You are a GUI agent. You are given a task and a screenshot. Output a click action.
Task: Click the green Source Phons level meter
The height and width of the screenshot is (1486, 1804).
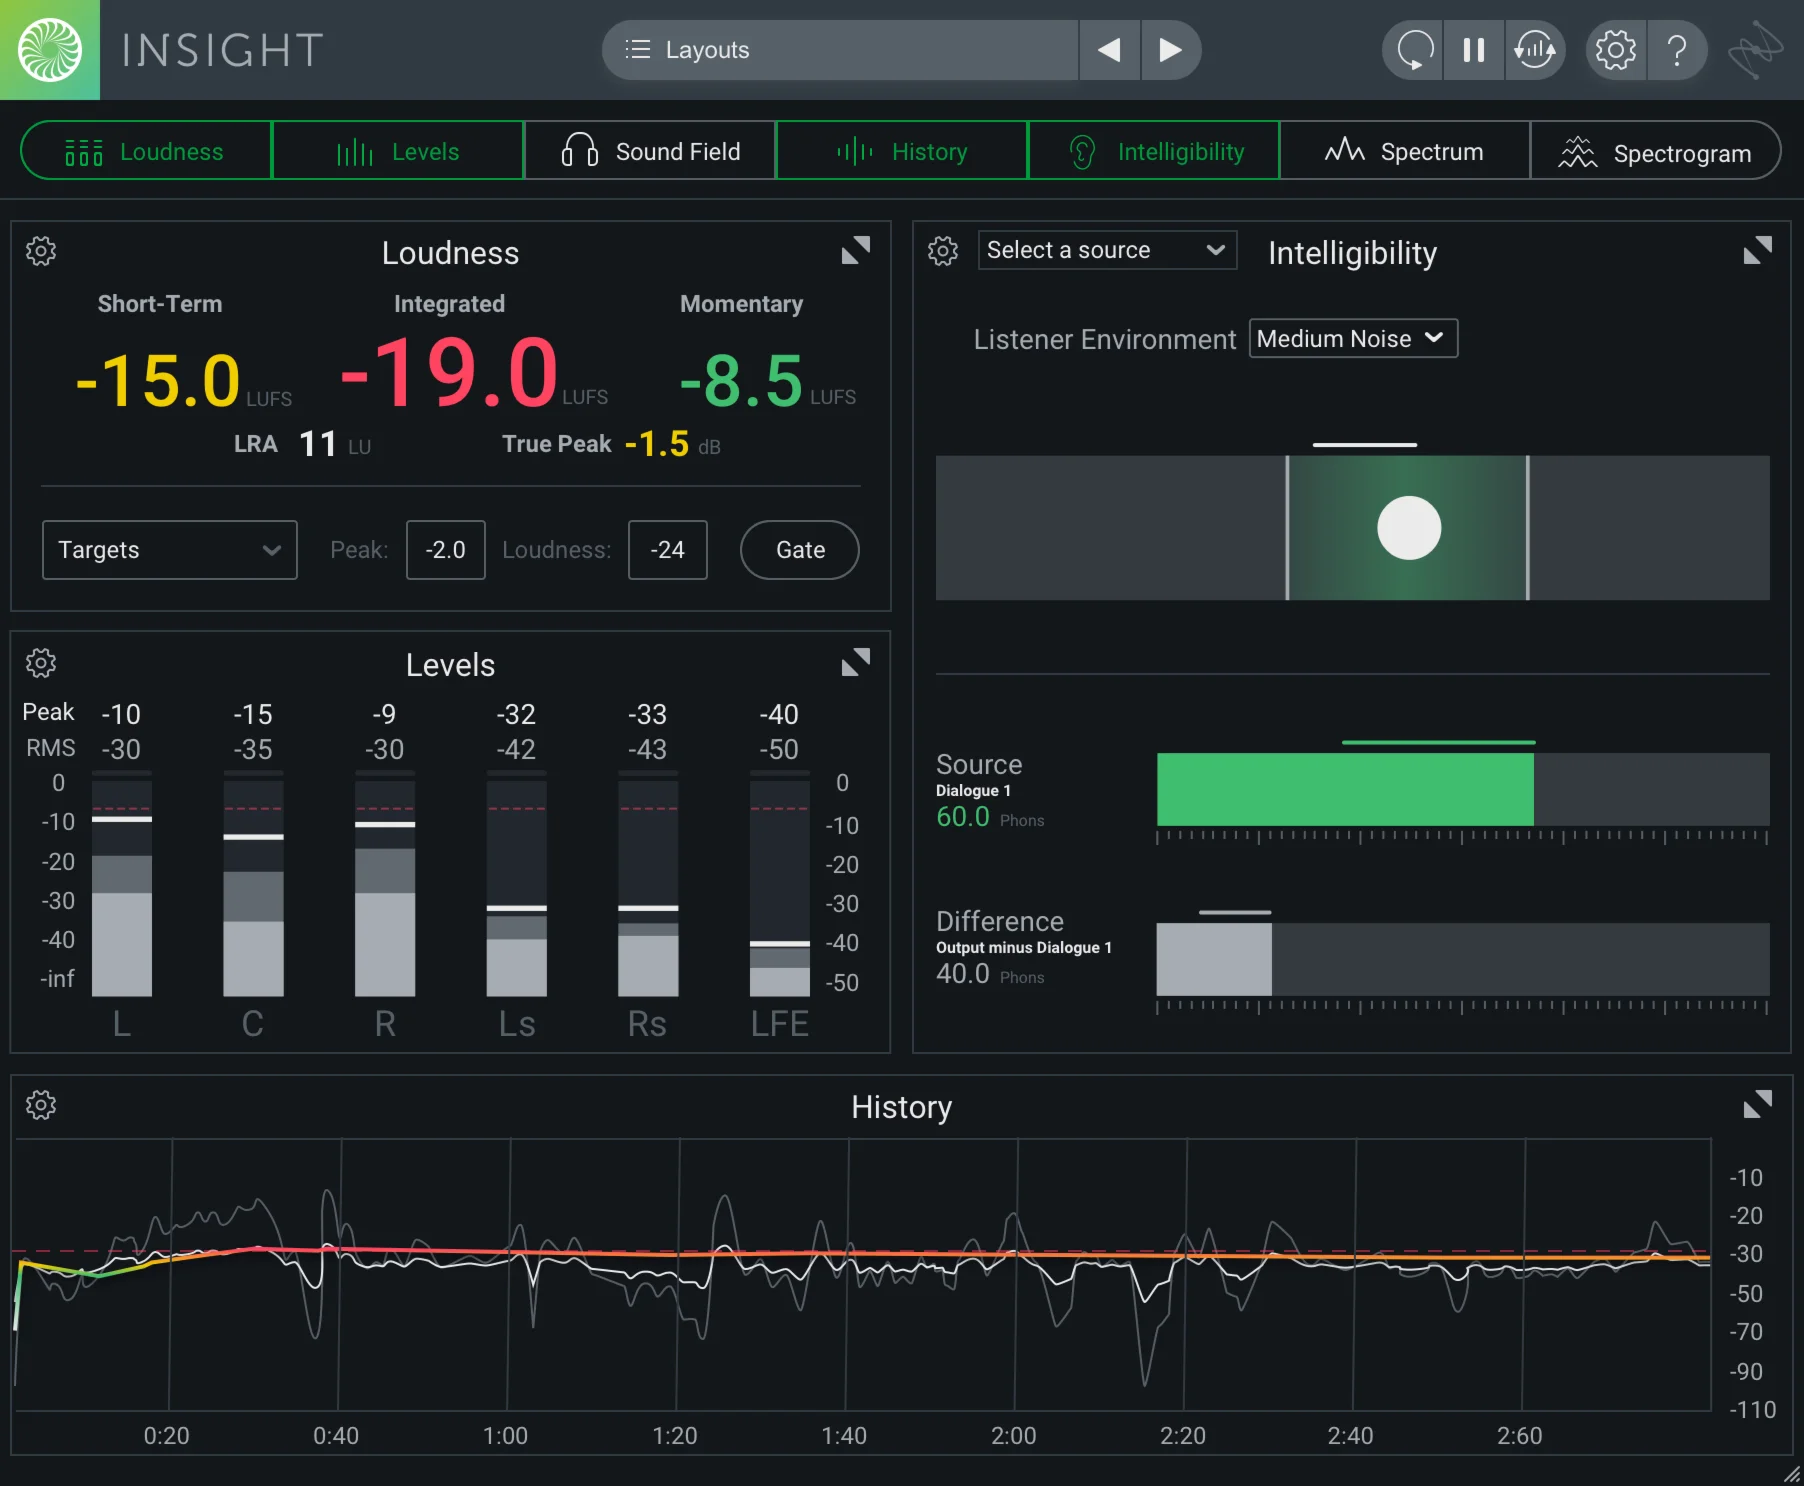click(x=1344, y=790)
